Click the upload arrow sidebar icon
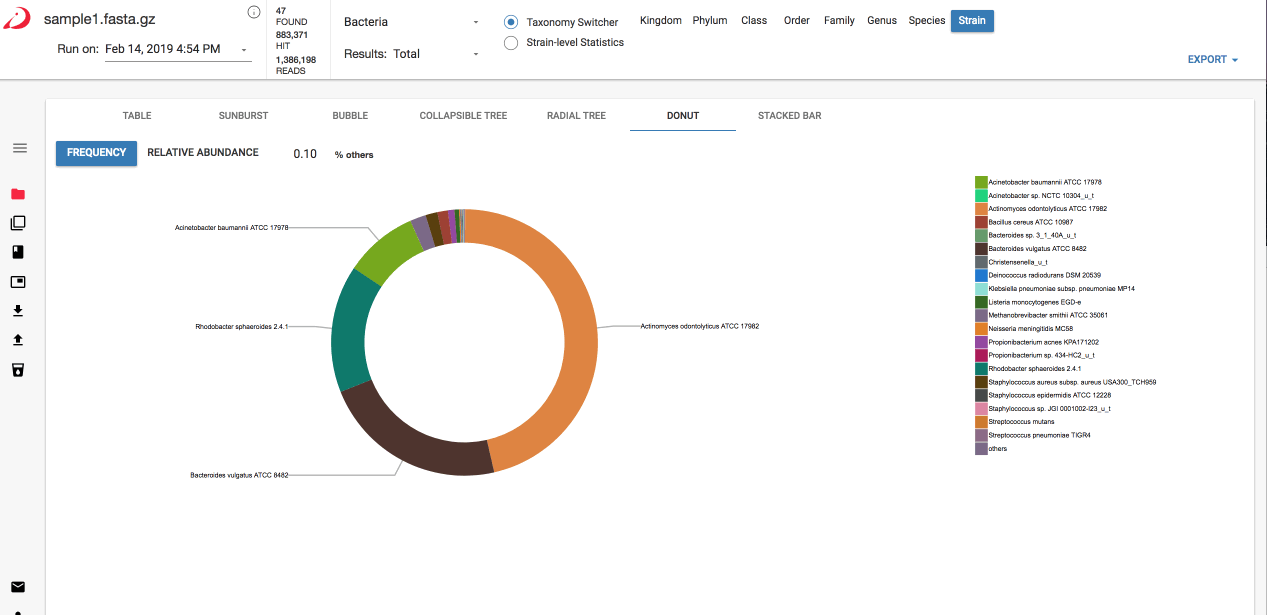 (x=18, y=340)
